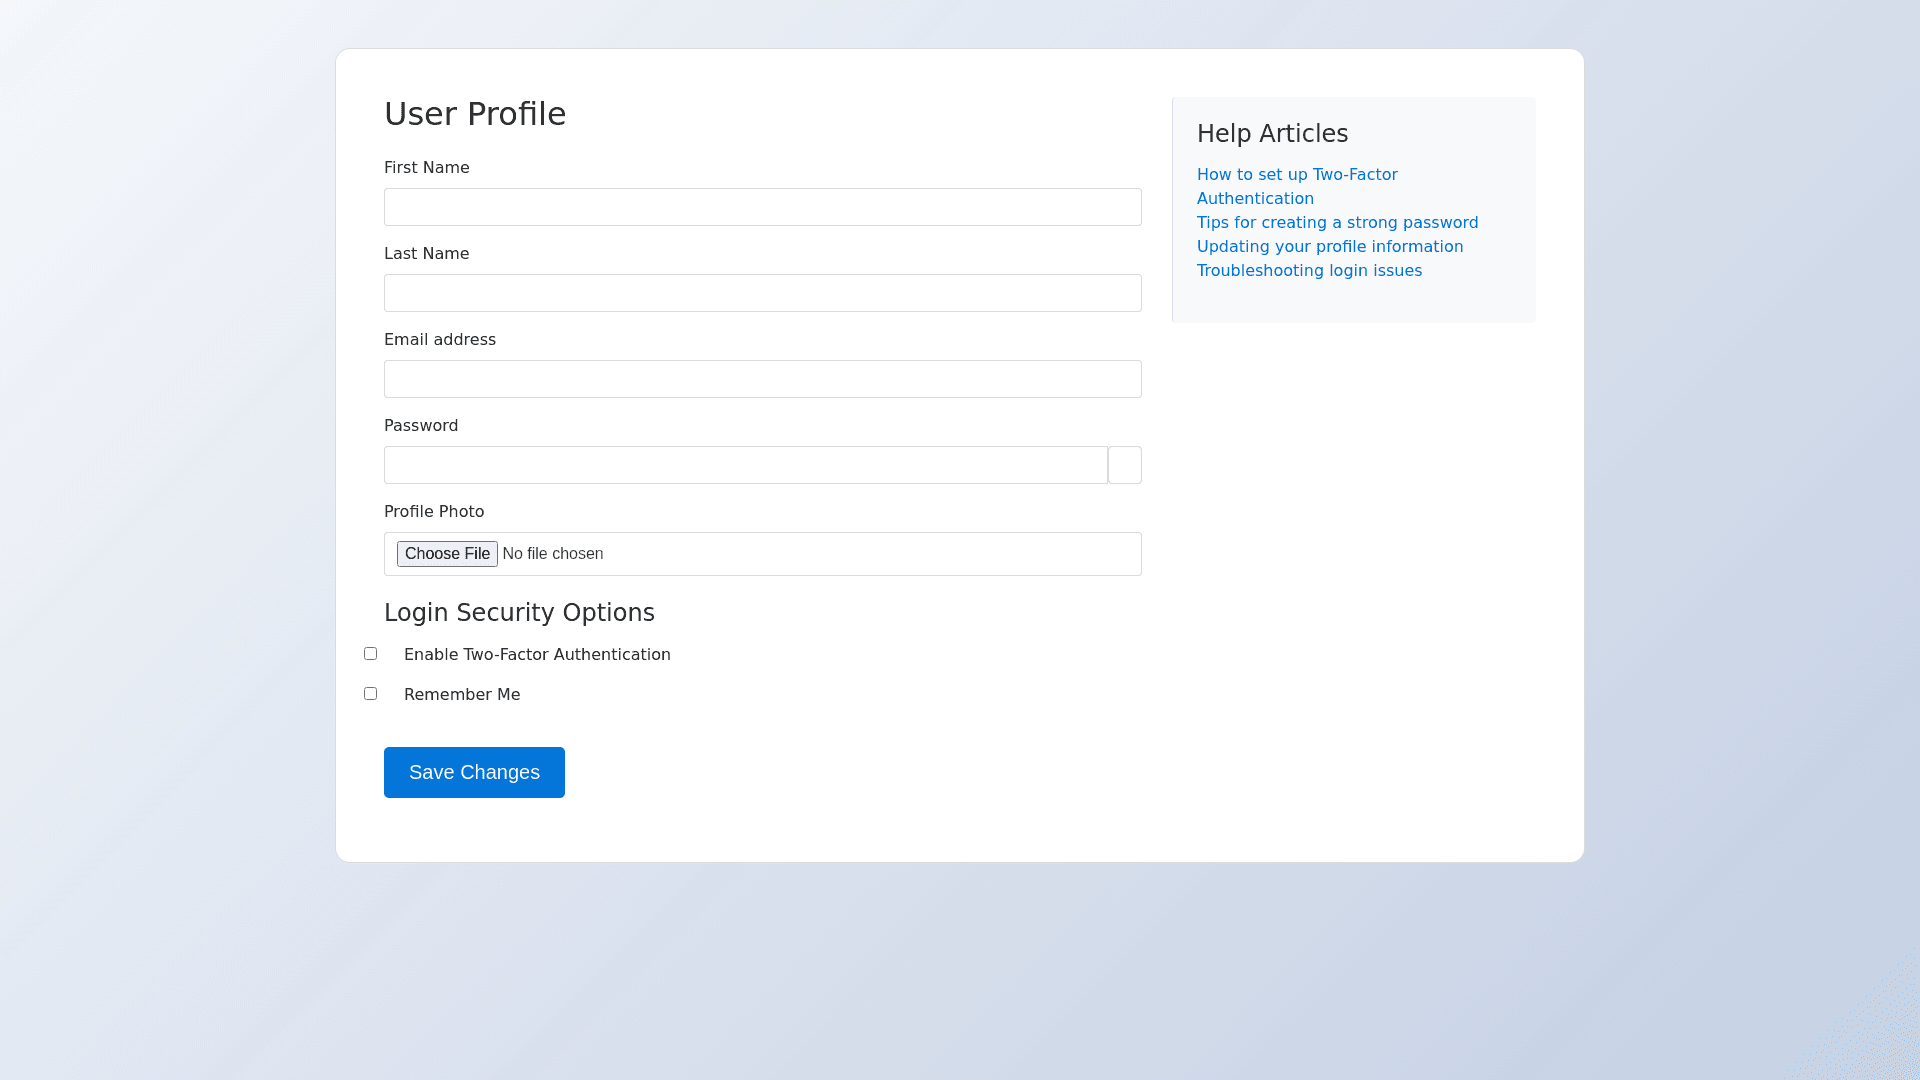
Task: Click into the Password field
Action: (x=745, y=465)
